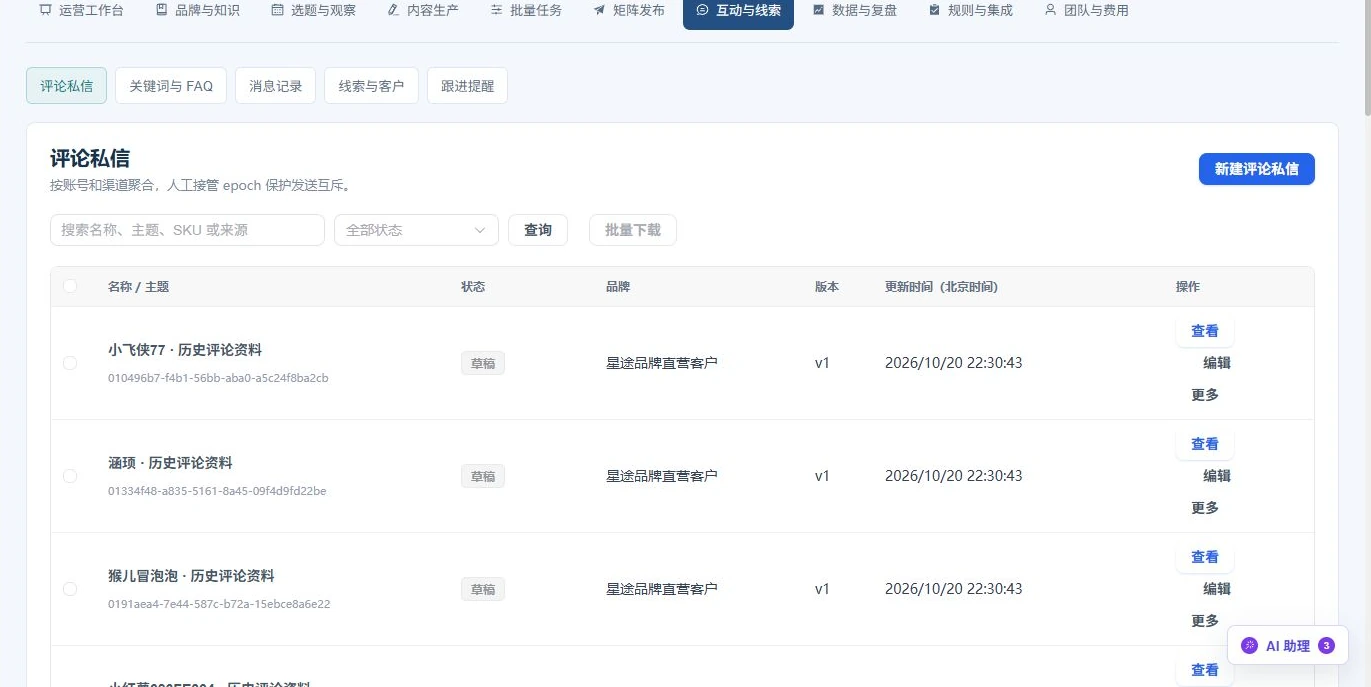Click the 批量下载 button
The height and width of the screenshot is (687, 1371).
point(633,230)
